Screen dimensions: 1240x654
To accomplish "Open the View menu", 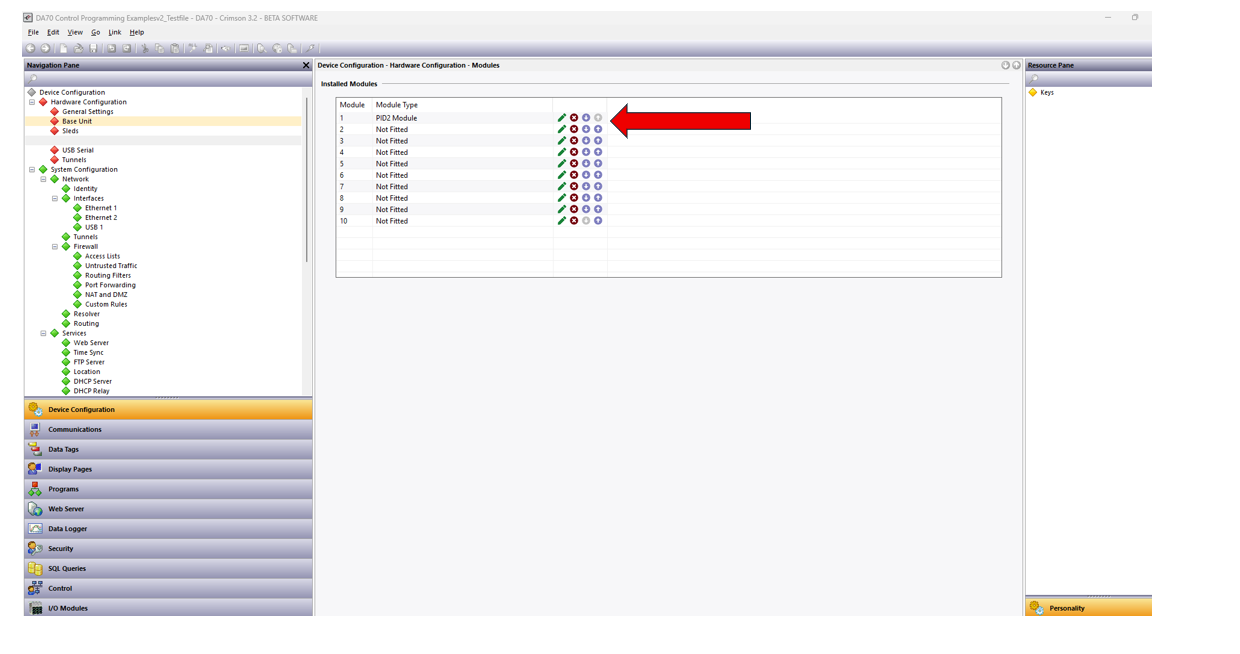I will 75,32.
